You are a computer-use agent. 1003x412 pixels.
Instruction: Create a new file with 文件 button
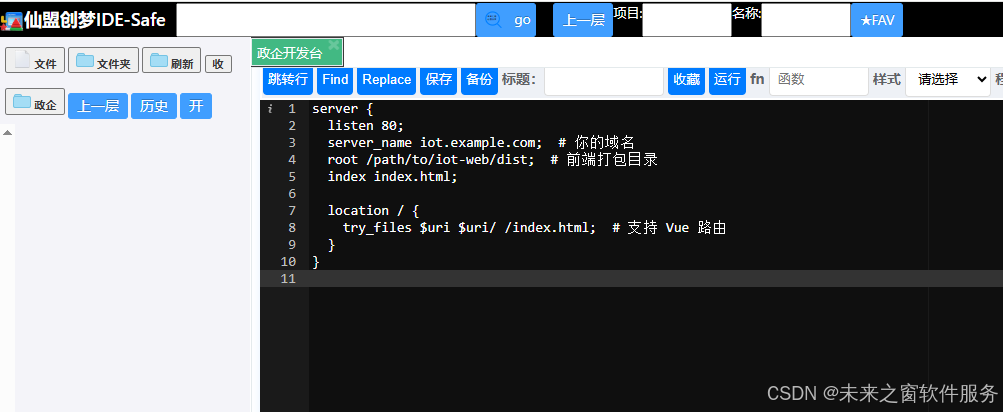point(35,60)
